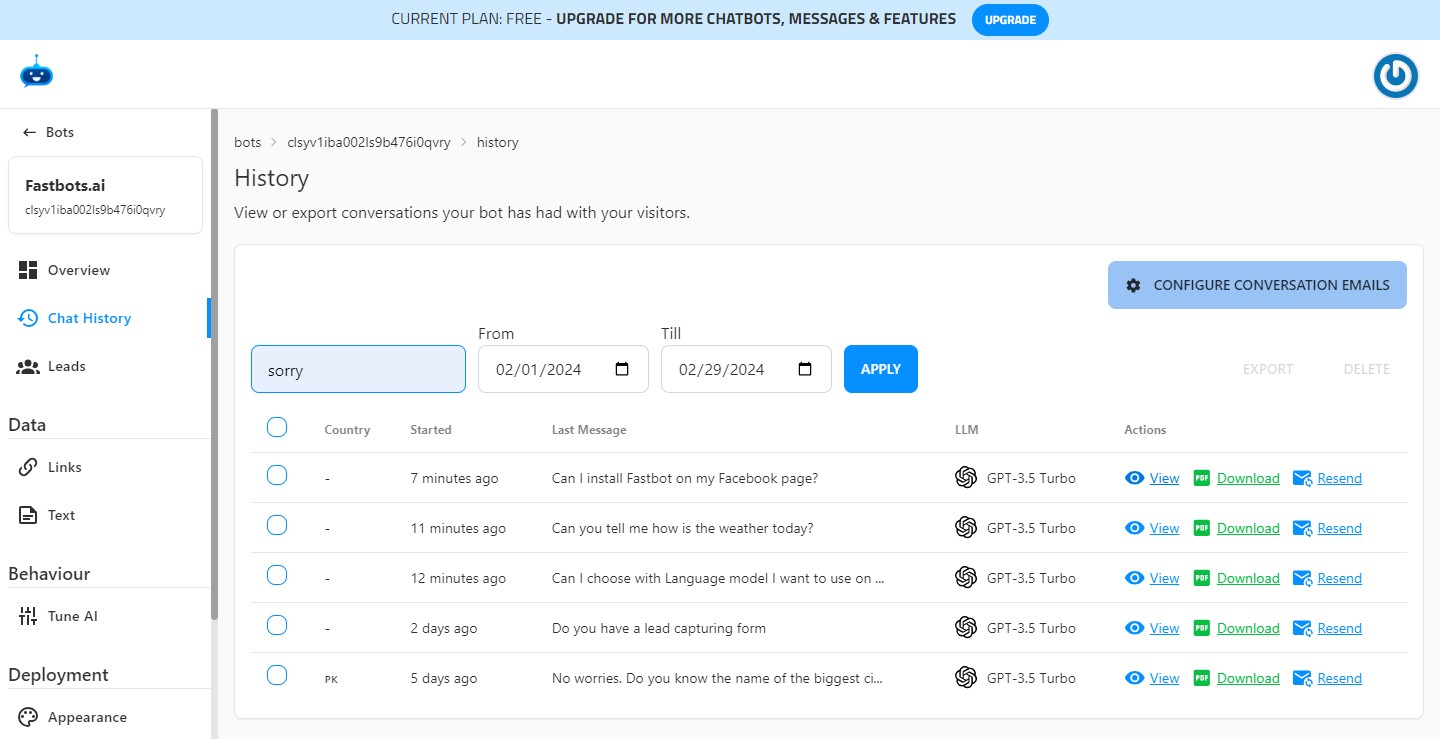Click the sidebar vertical scrollbar
1440x739 pixels.
[x=214, y=365]
